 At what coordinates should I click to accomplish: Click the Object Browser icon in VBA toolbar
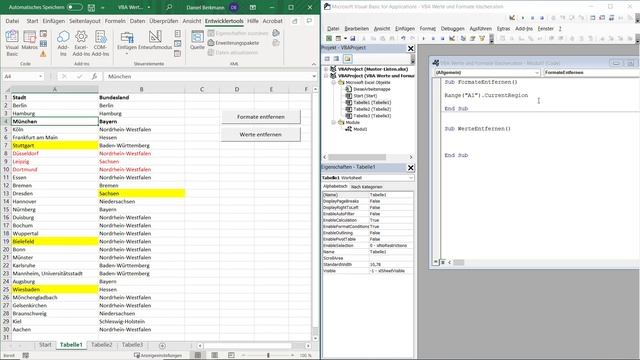pyautogui.click(x=482, y=38)
